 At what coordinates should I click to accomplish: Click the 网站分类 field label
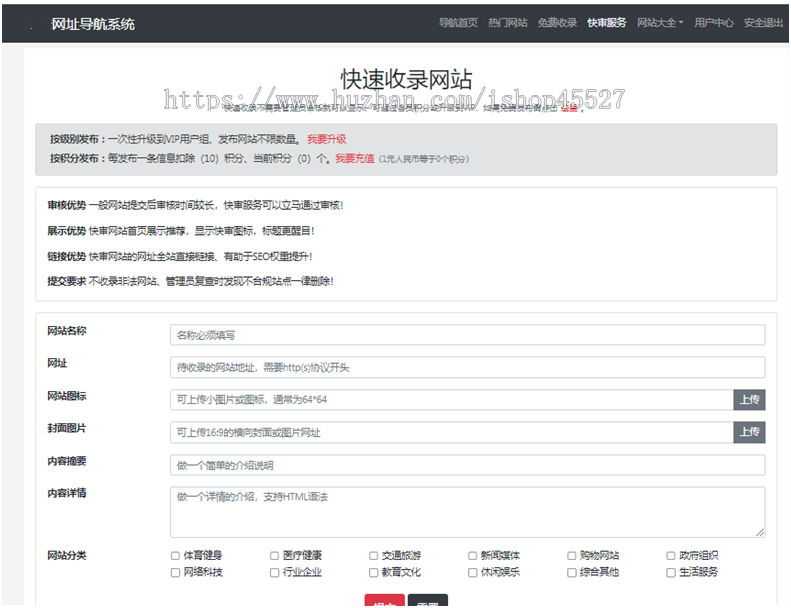(67, 556)
